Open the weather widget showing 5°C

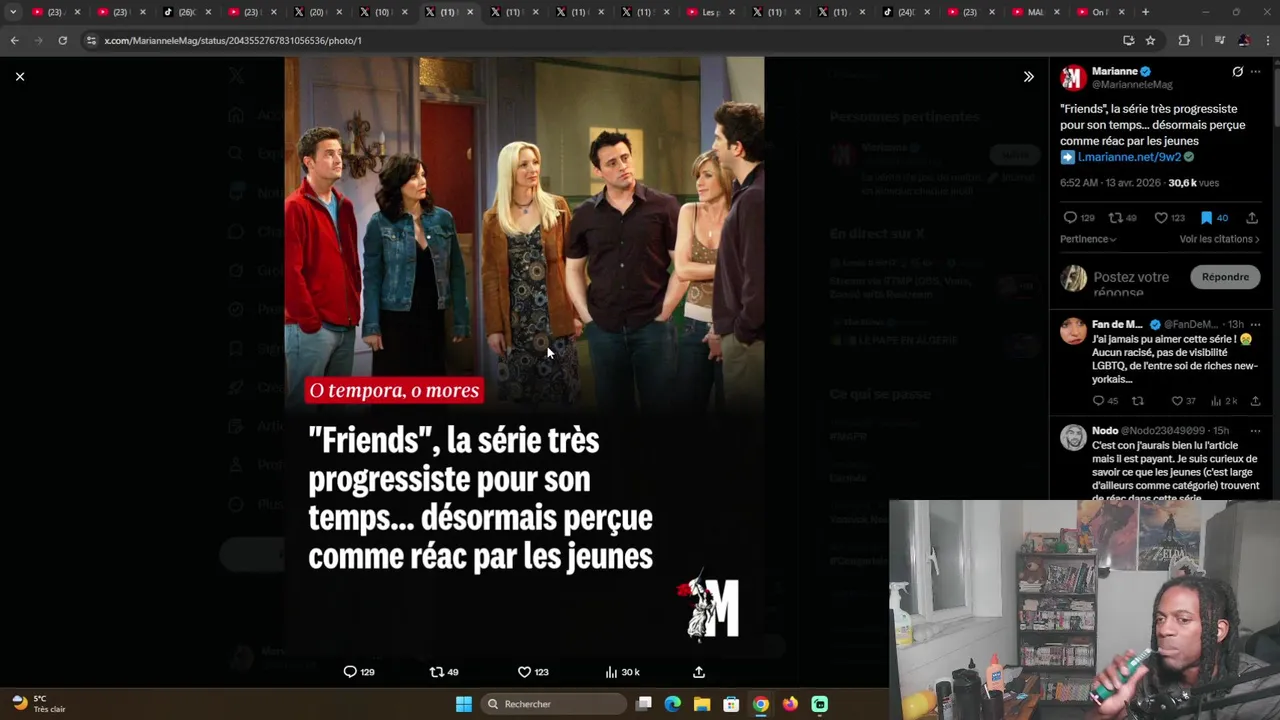click(x=40, y=704)
